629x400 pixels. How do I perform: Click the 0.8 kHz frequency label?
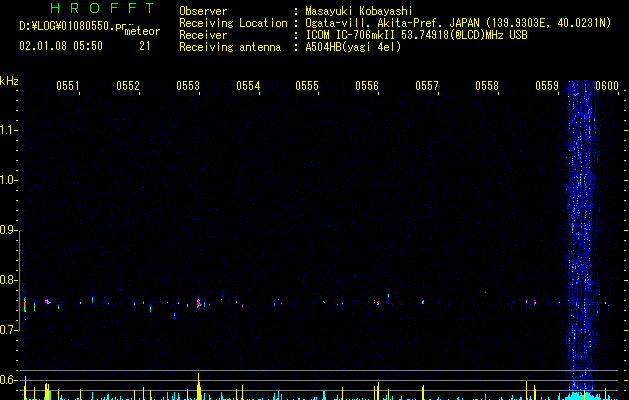click(8, 280)
